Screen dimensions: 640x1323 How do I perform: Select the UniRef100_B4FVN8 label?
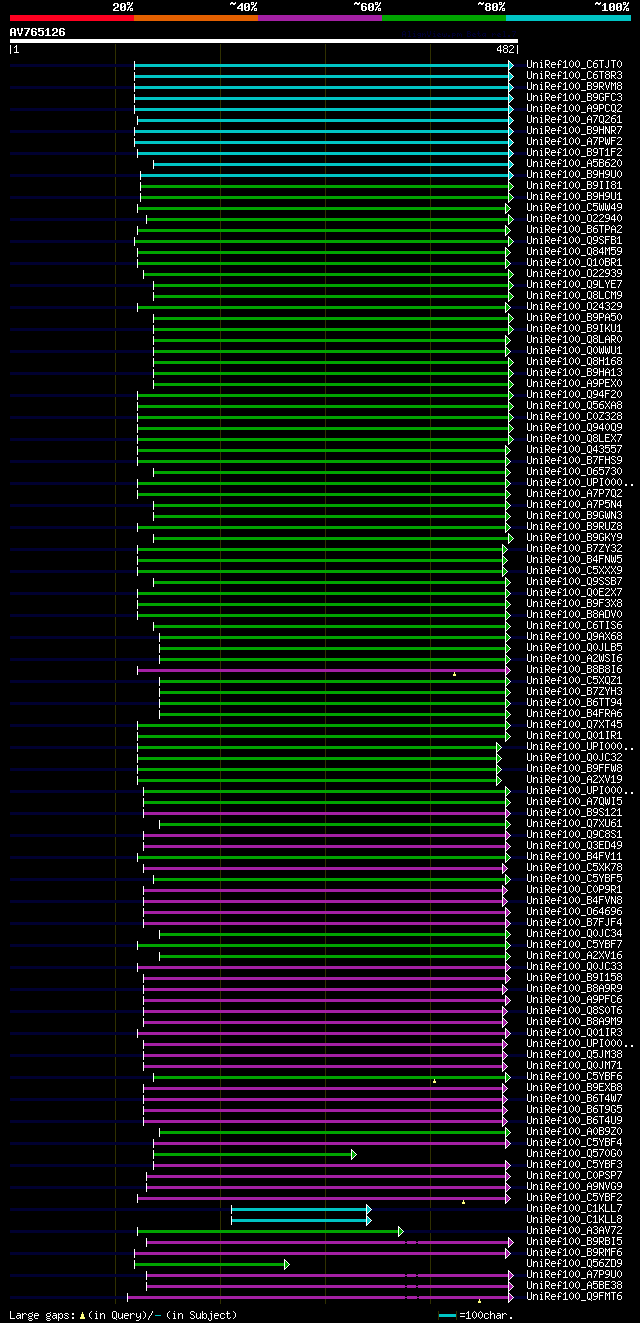575,901
